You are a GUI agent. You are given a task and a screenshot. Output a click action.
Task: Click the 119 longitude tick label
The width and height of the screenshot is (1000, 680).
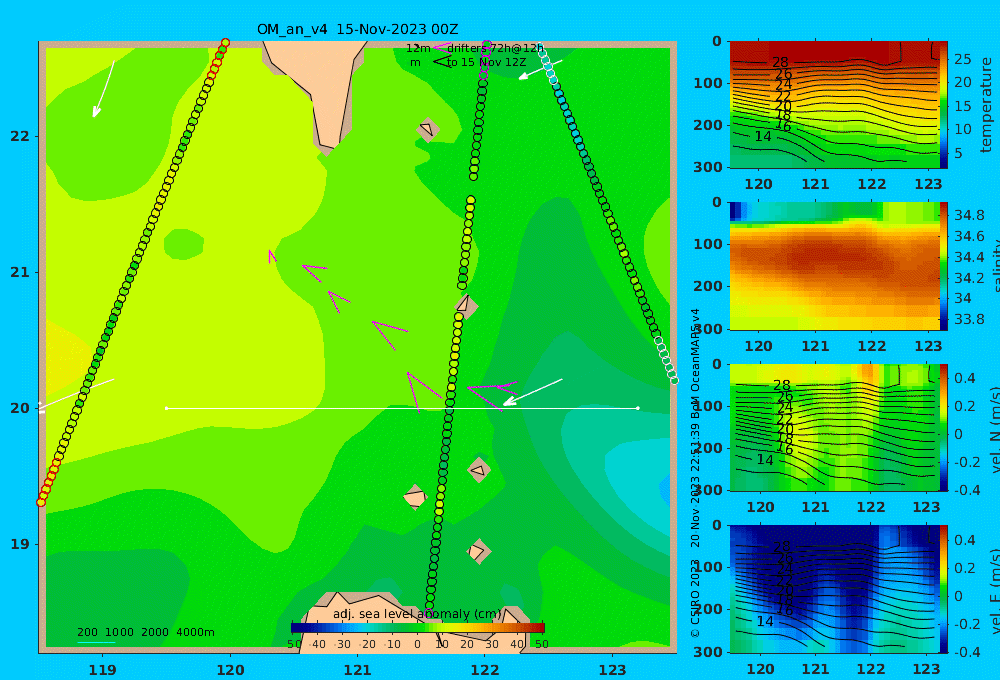click(103, 670)
